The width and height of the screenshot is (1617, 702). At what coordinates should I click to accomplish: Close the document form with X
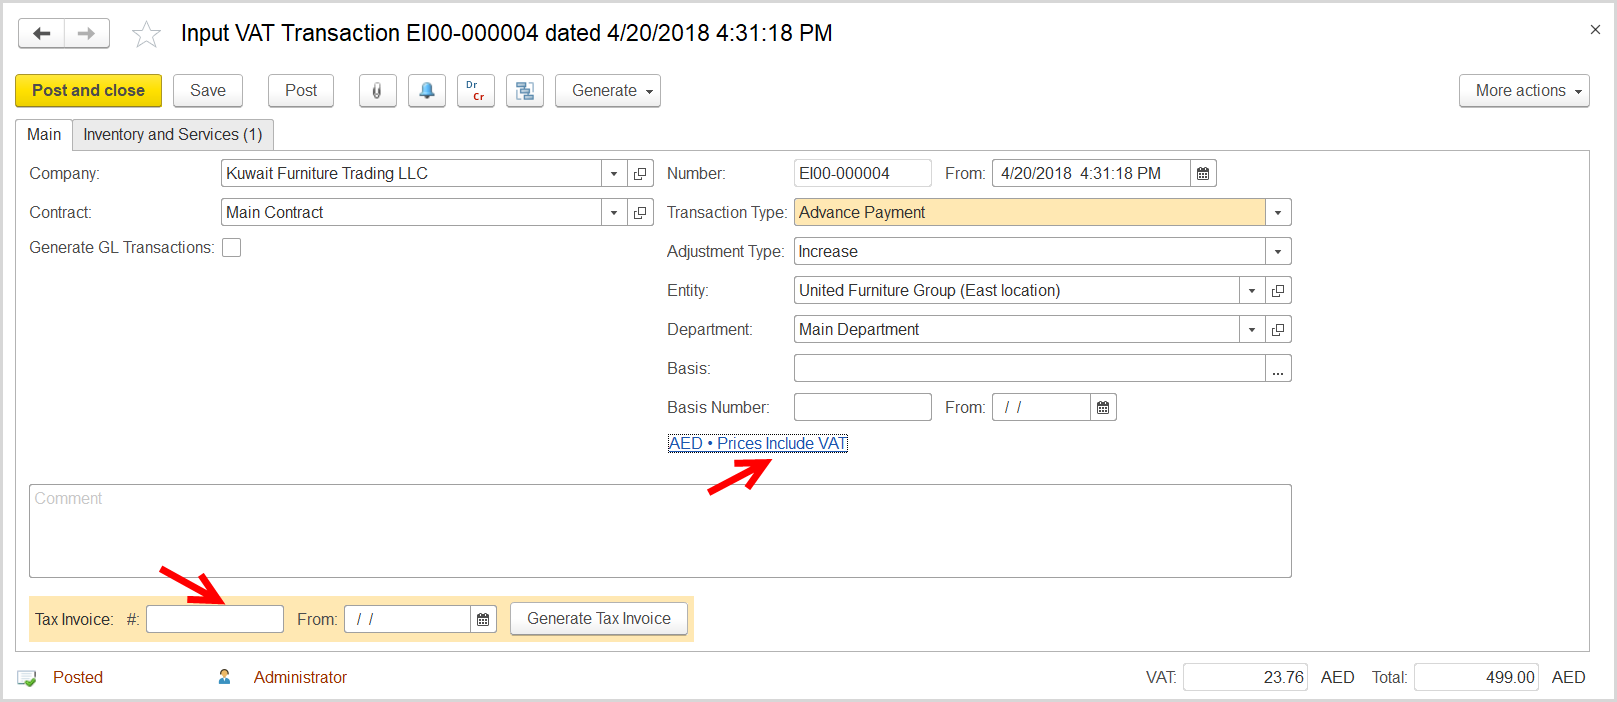(1595, 30)
